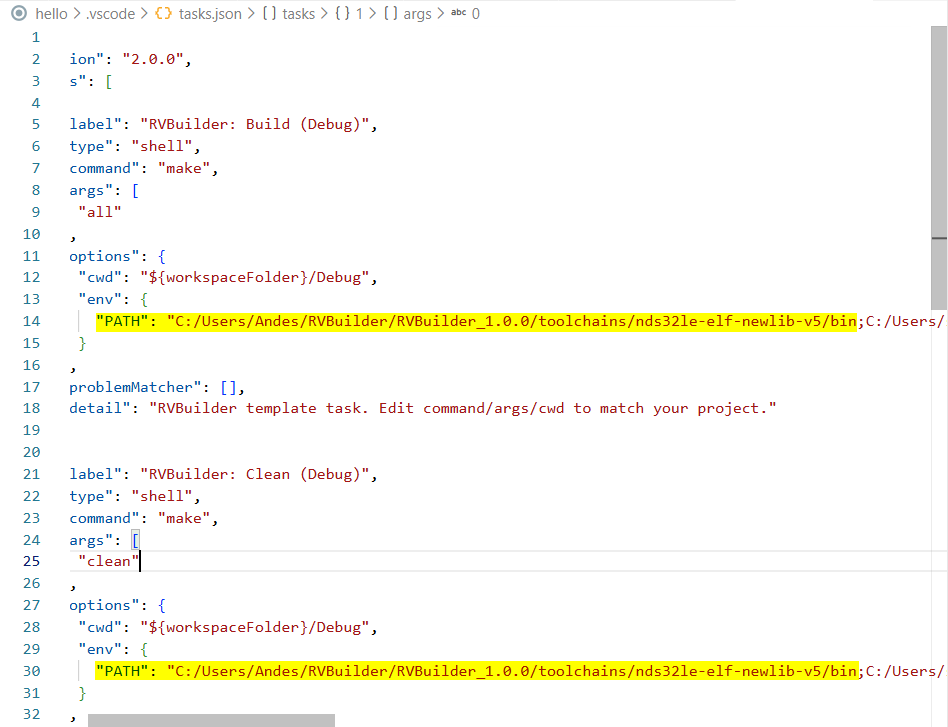Viewport: 948px width, 727px height.
Task: Open the hello folder breadcrumb
Action: 51,14
